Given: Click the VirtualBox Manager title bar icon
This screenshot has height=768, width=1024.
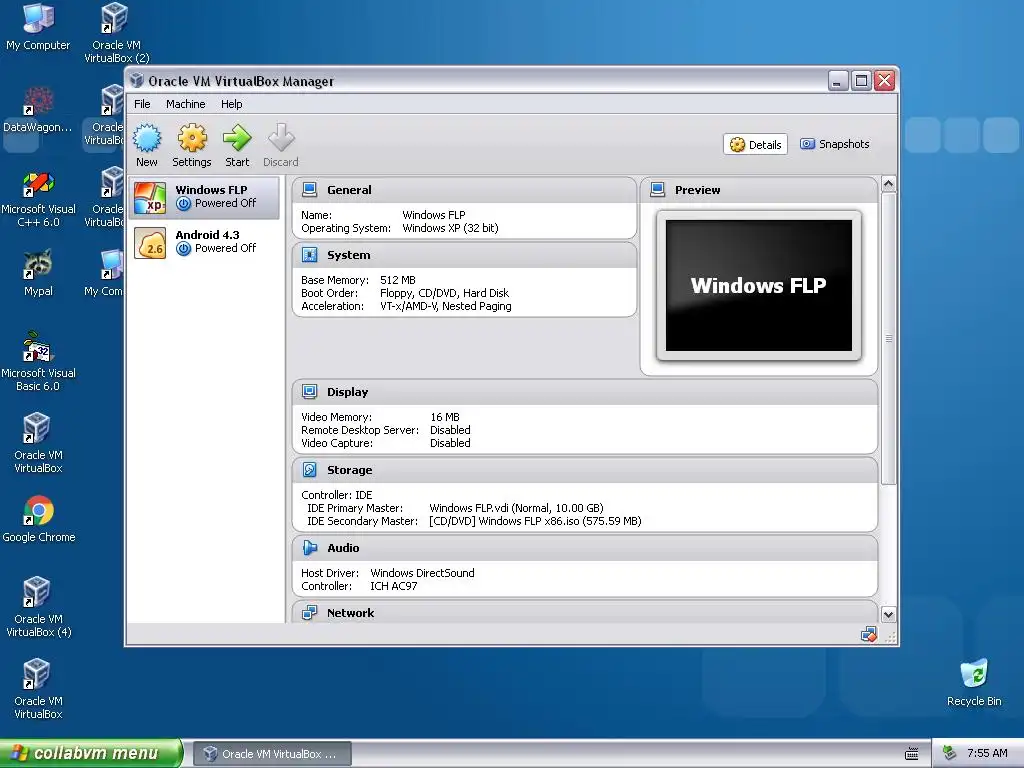Looking at the screenshot, I should 136,80.
